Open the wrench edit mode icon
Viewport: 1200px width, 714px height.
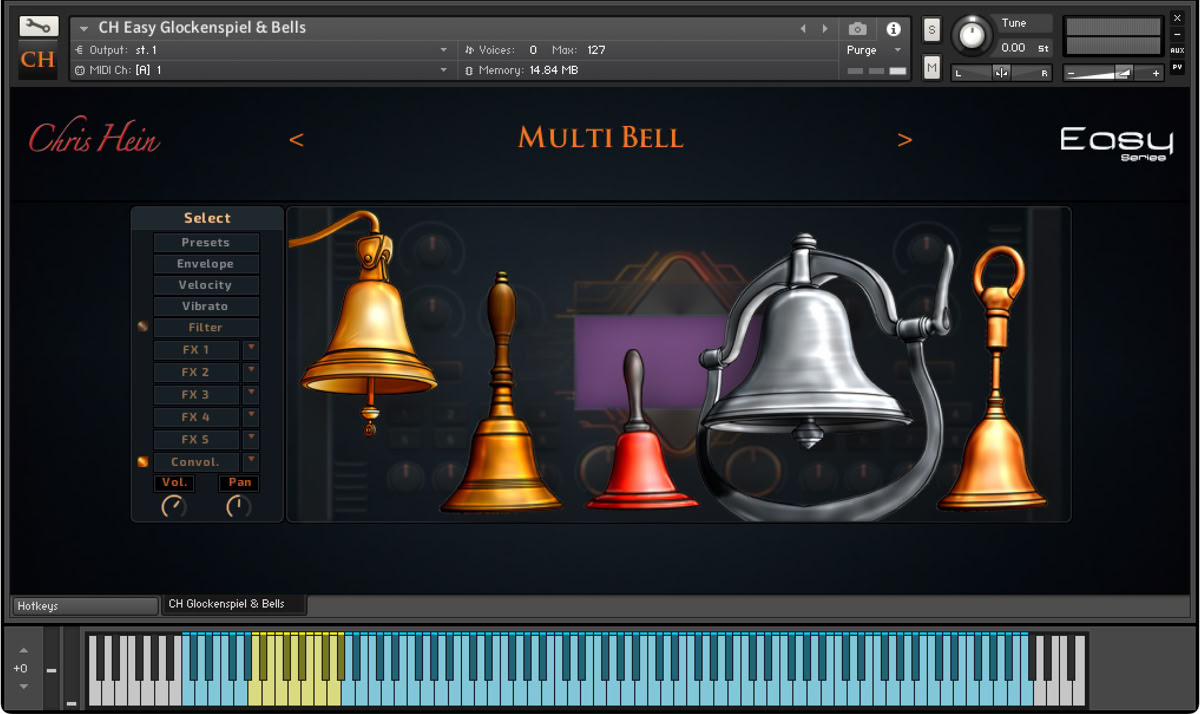(38, 27)
